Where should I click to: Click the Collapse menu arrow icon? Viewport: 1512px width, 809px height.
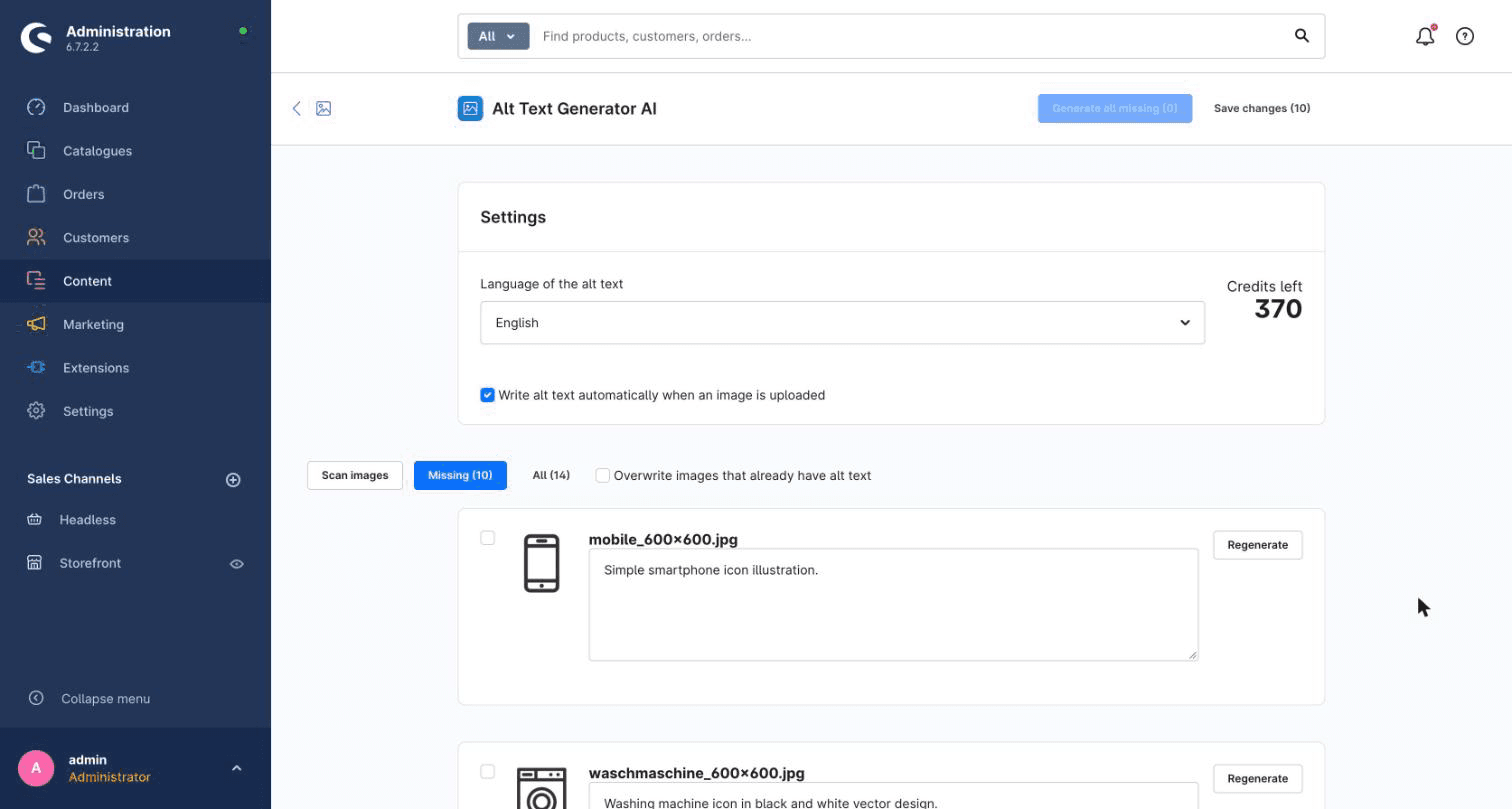(36, 698)
